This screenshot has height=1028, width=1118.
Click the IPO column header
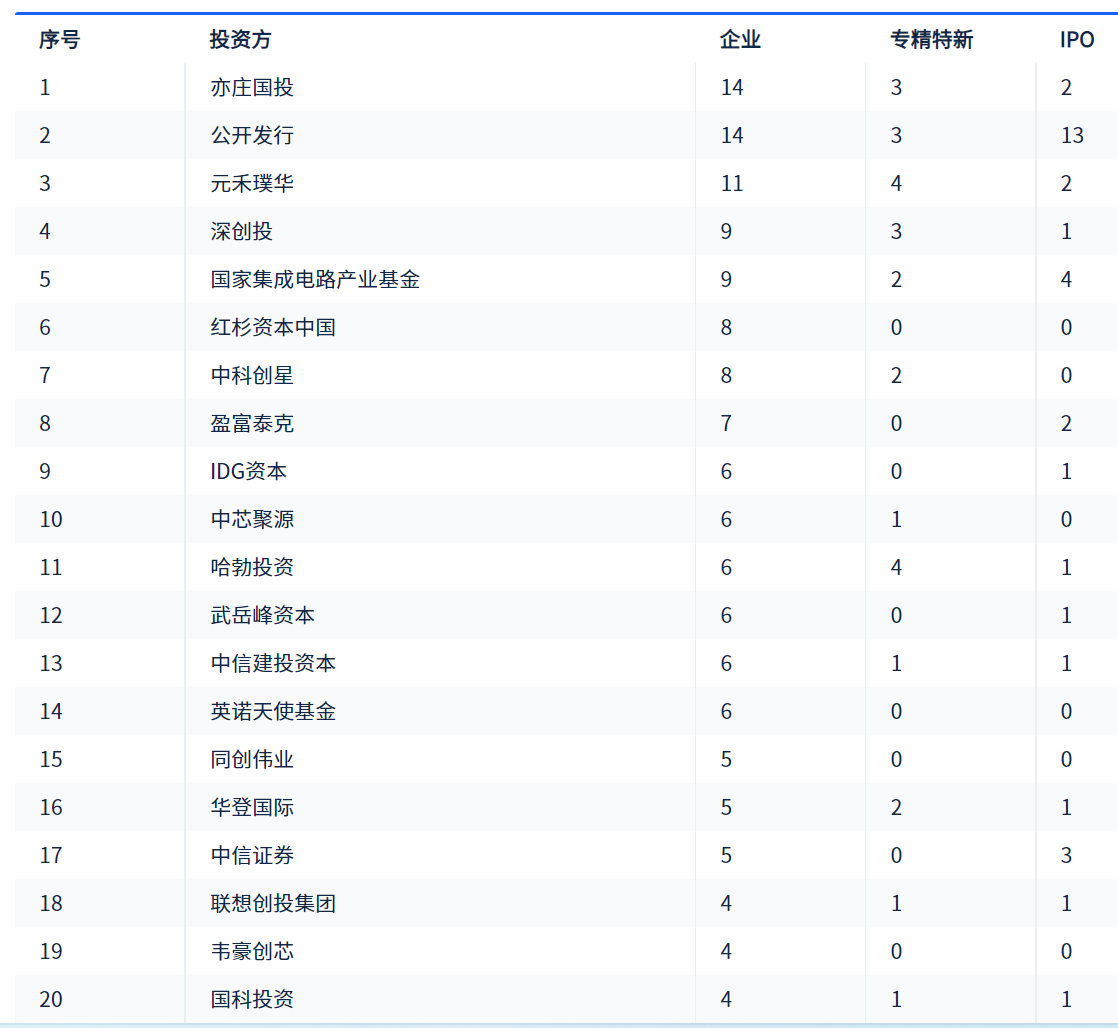pyautogui.click(x=1077, y=39)
